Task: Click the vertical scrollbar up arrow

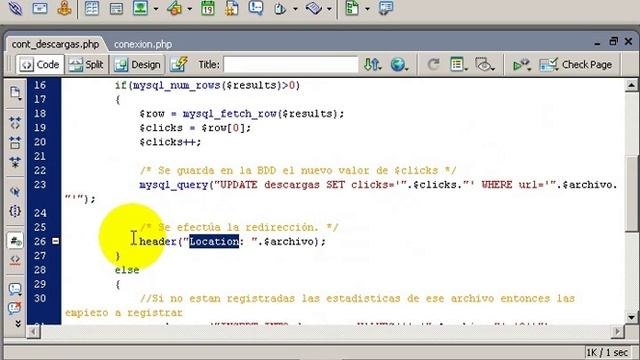Action: tap(631, 85)
